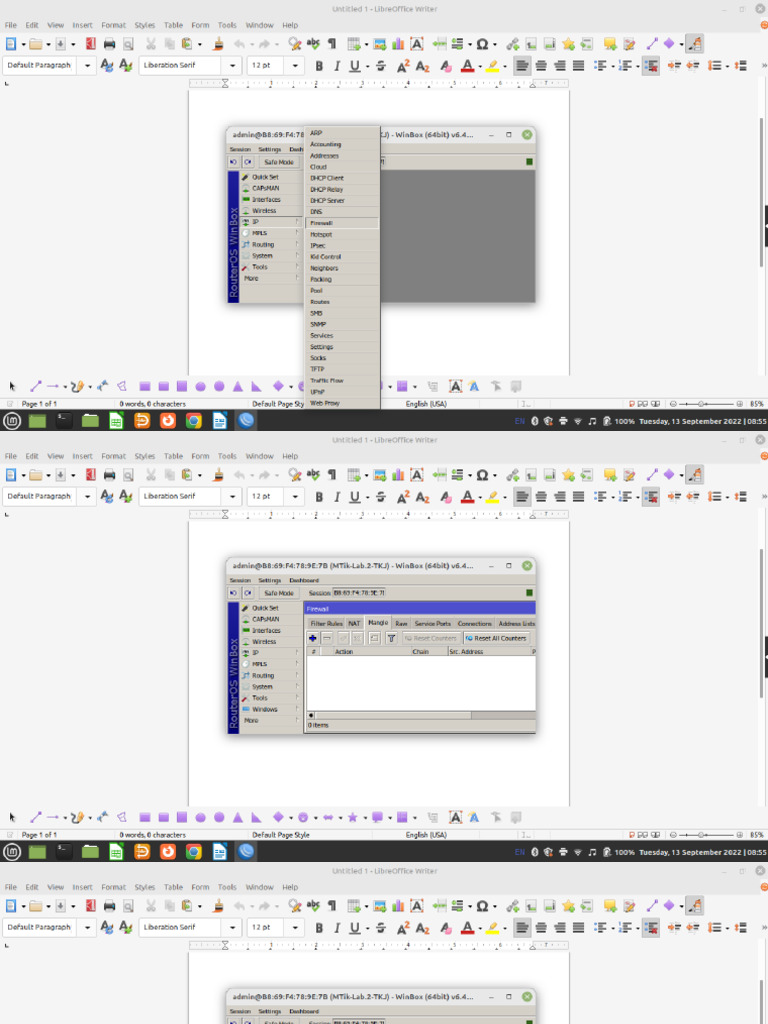Toggle Italic in the Writer window with IP submenu
This screenshot has width=768, height=1024.
pos(336,66)
